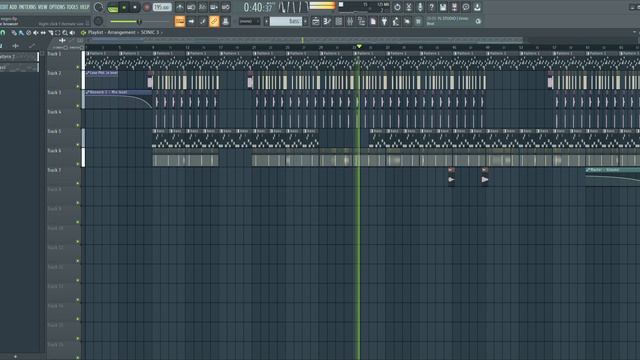
Task: Click the green play button
Action: pyautogui.click(x=124, y=7)
